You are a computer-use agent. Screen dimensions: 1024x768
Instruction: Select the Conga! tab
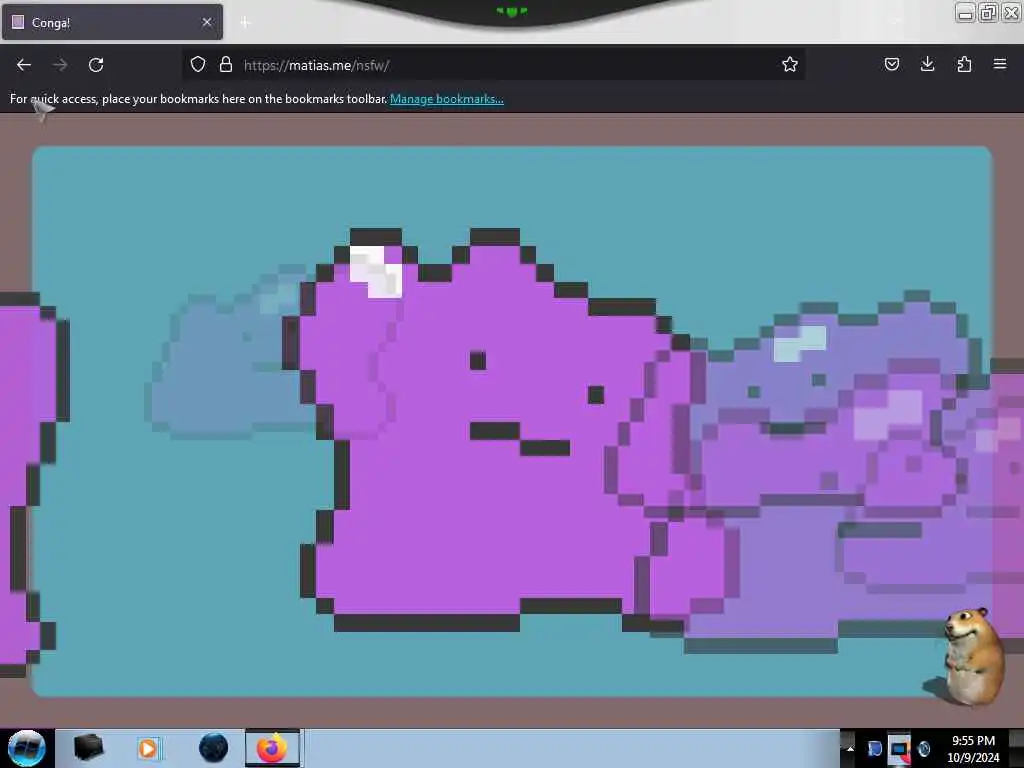112,22
